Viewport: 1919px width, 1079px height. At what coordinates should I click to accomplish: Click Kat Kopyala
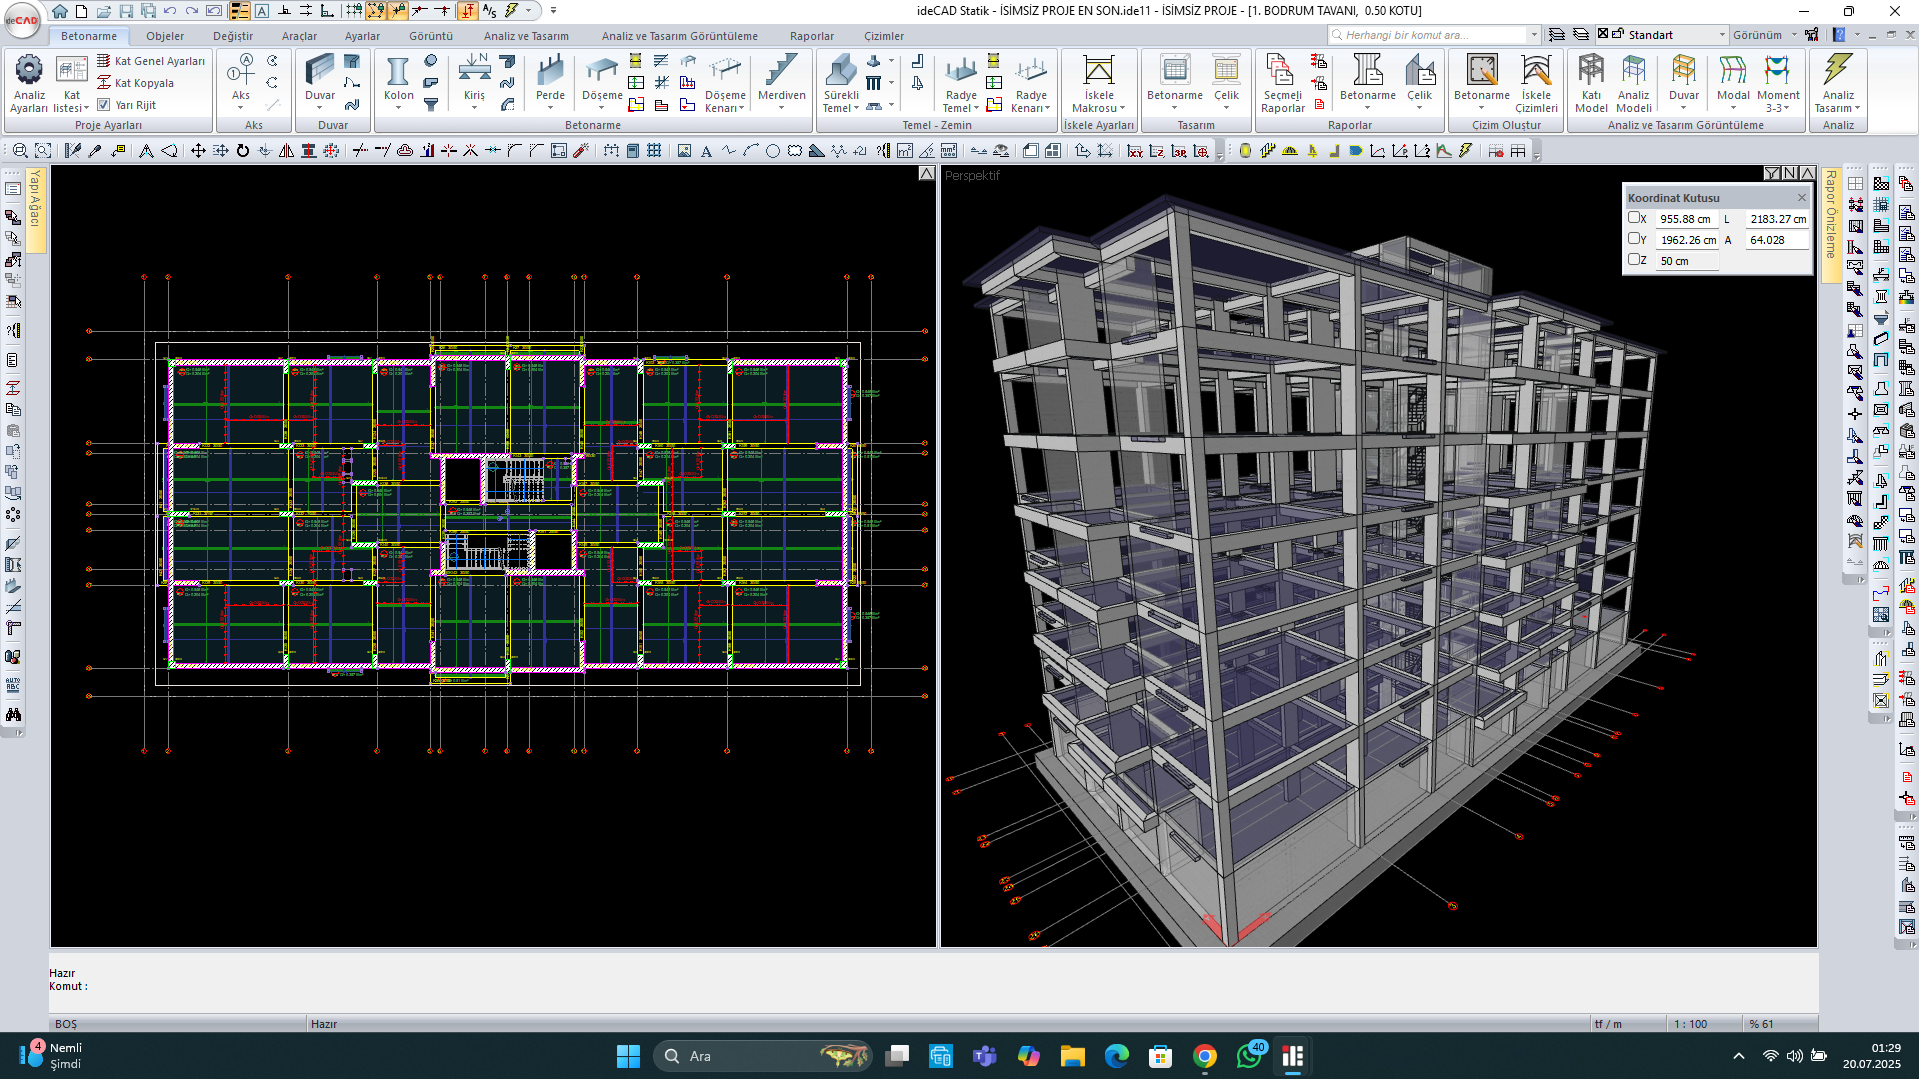pos(135,83)
